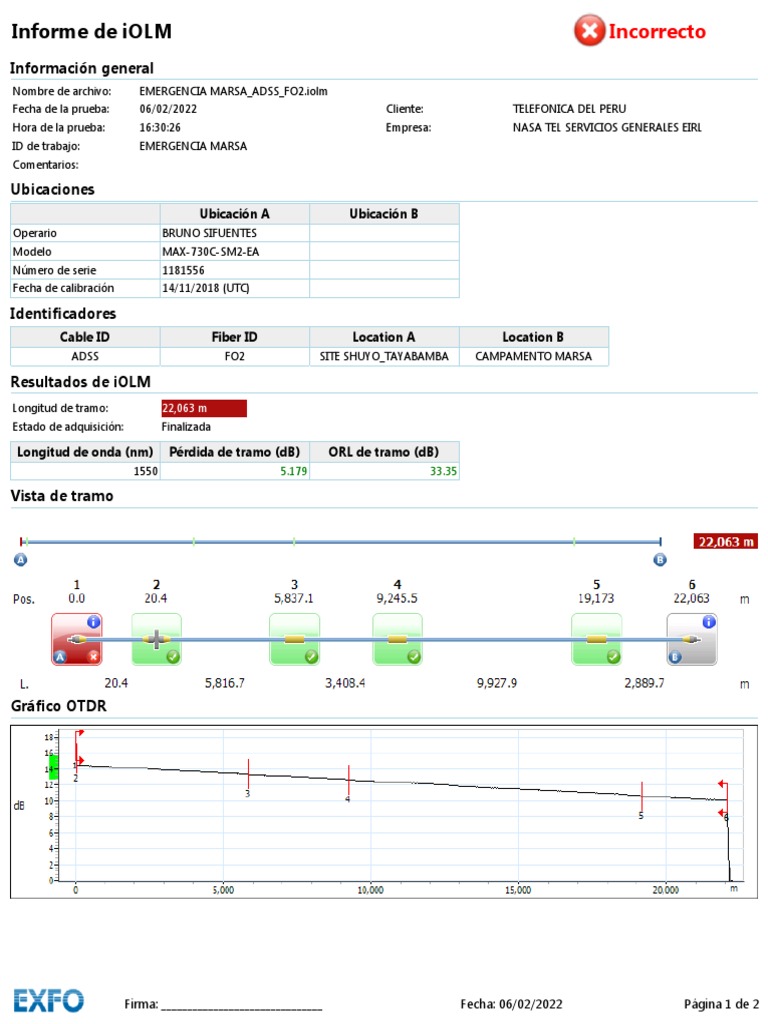Click the red Longitud de tramo value
The height and width of the screenshot is (1024, 768).
(x=204, y=408)
